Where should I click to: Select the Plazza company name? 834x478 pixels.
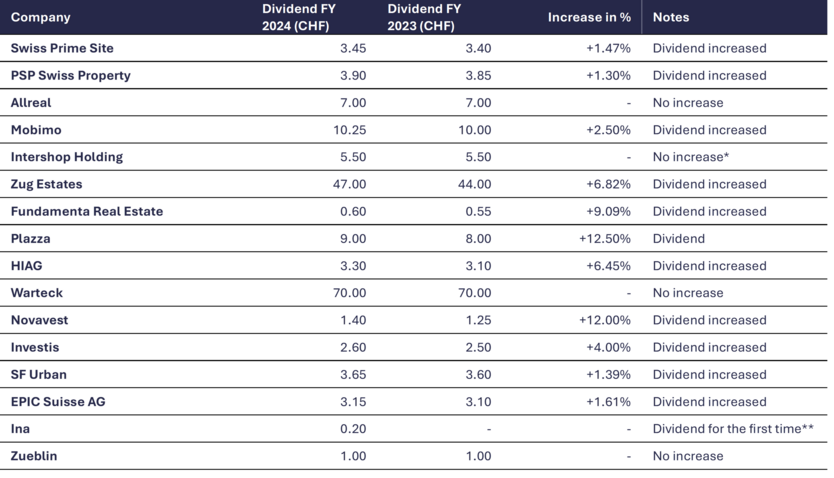click(x=30, y=238)
